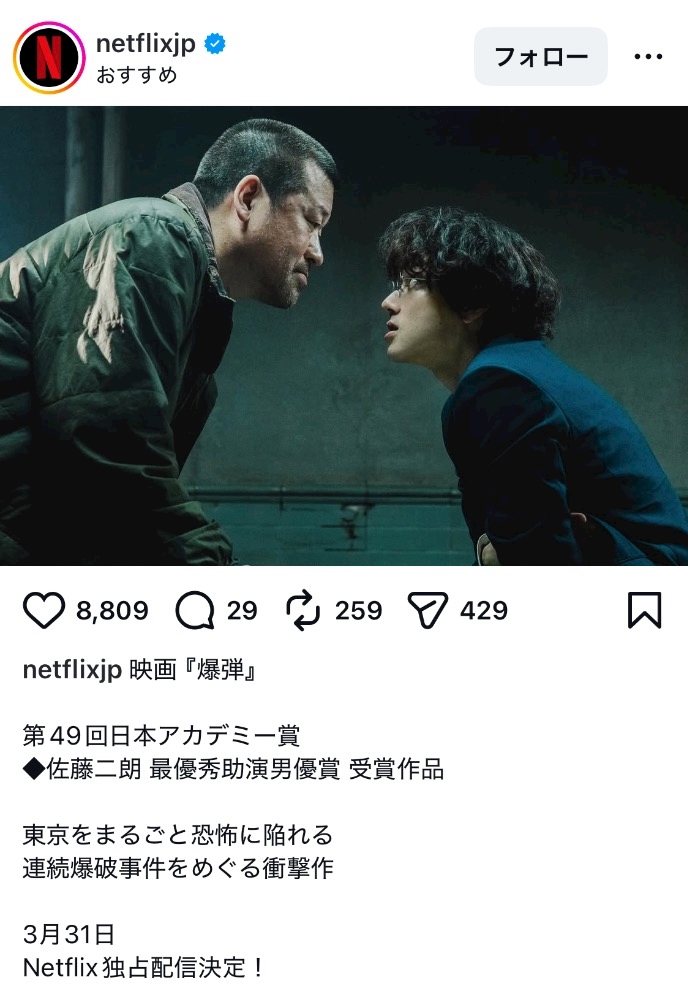The height and width of the screenshot is (1000, 688).
Task: Open the Netflix profile picture story ring
Action: [x=49, y=57]
